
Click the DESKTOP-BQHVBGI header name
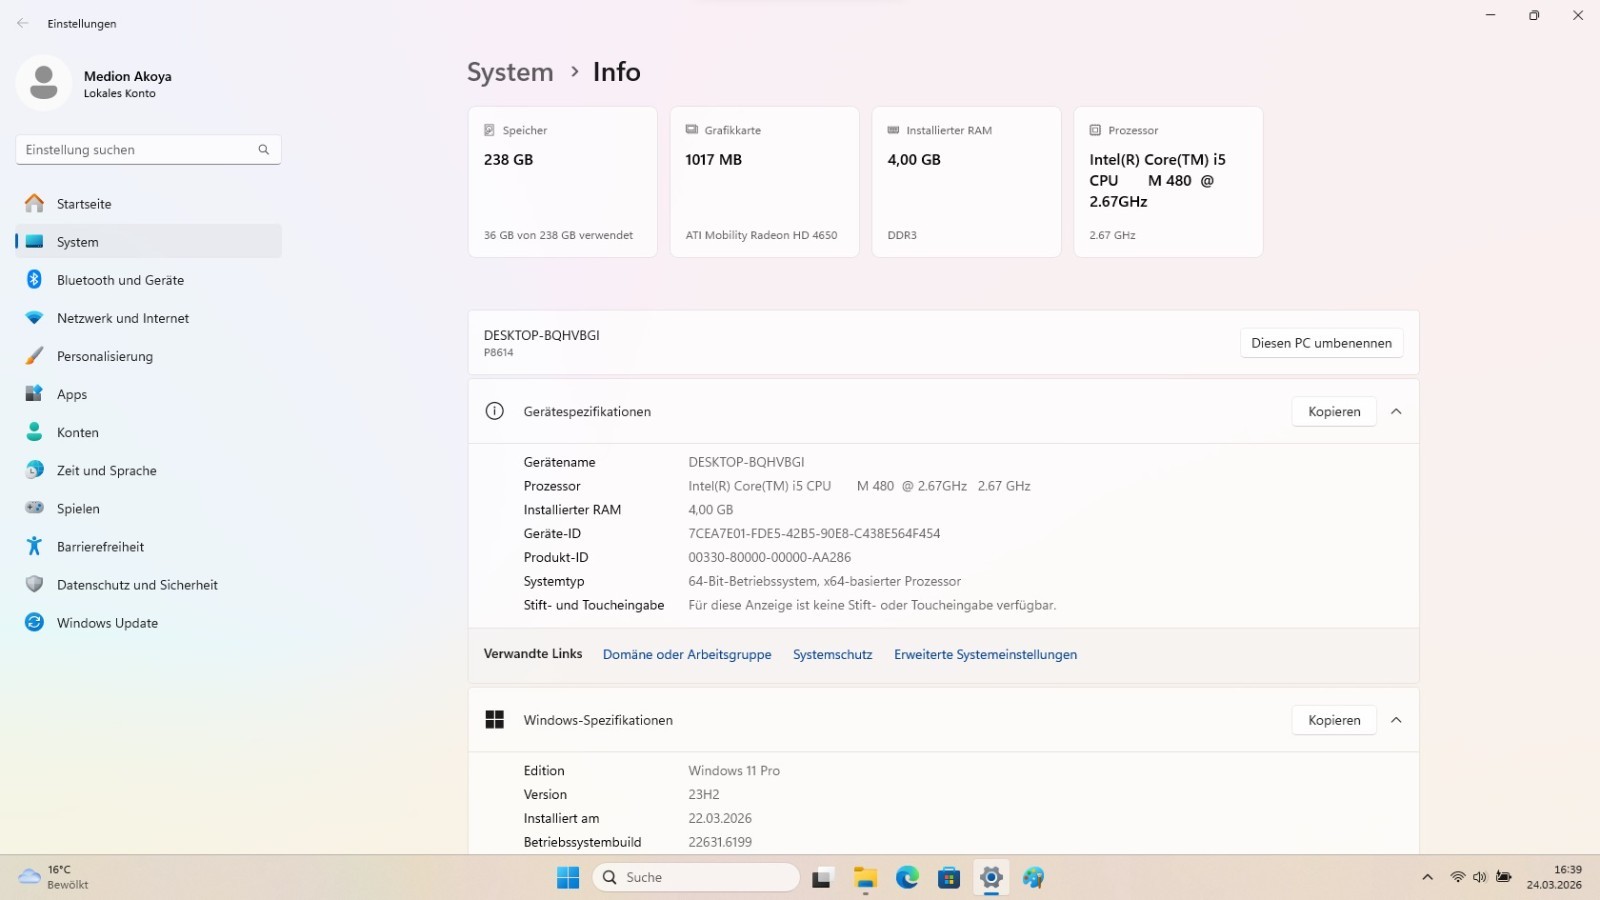(541, 335)
